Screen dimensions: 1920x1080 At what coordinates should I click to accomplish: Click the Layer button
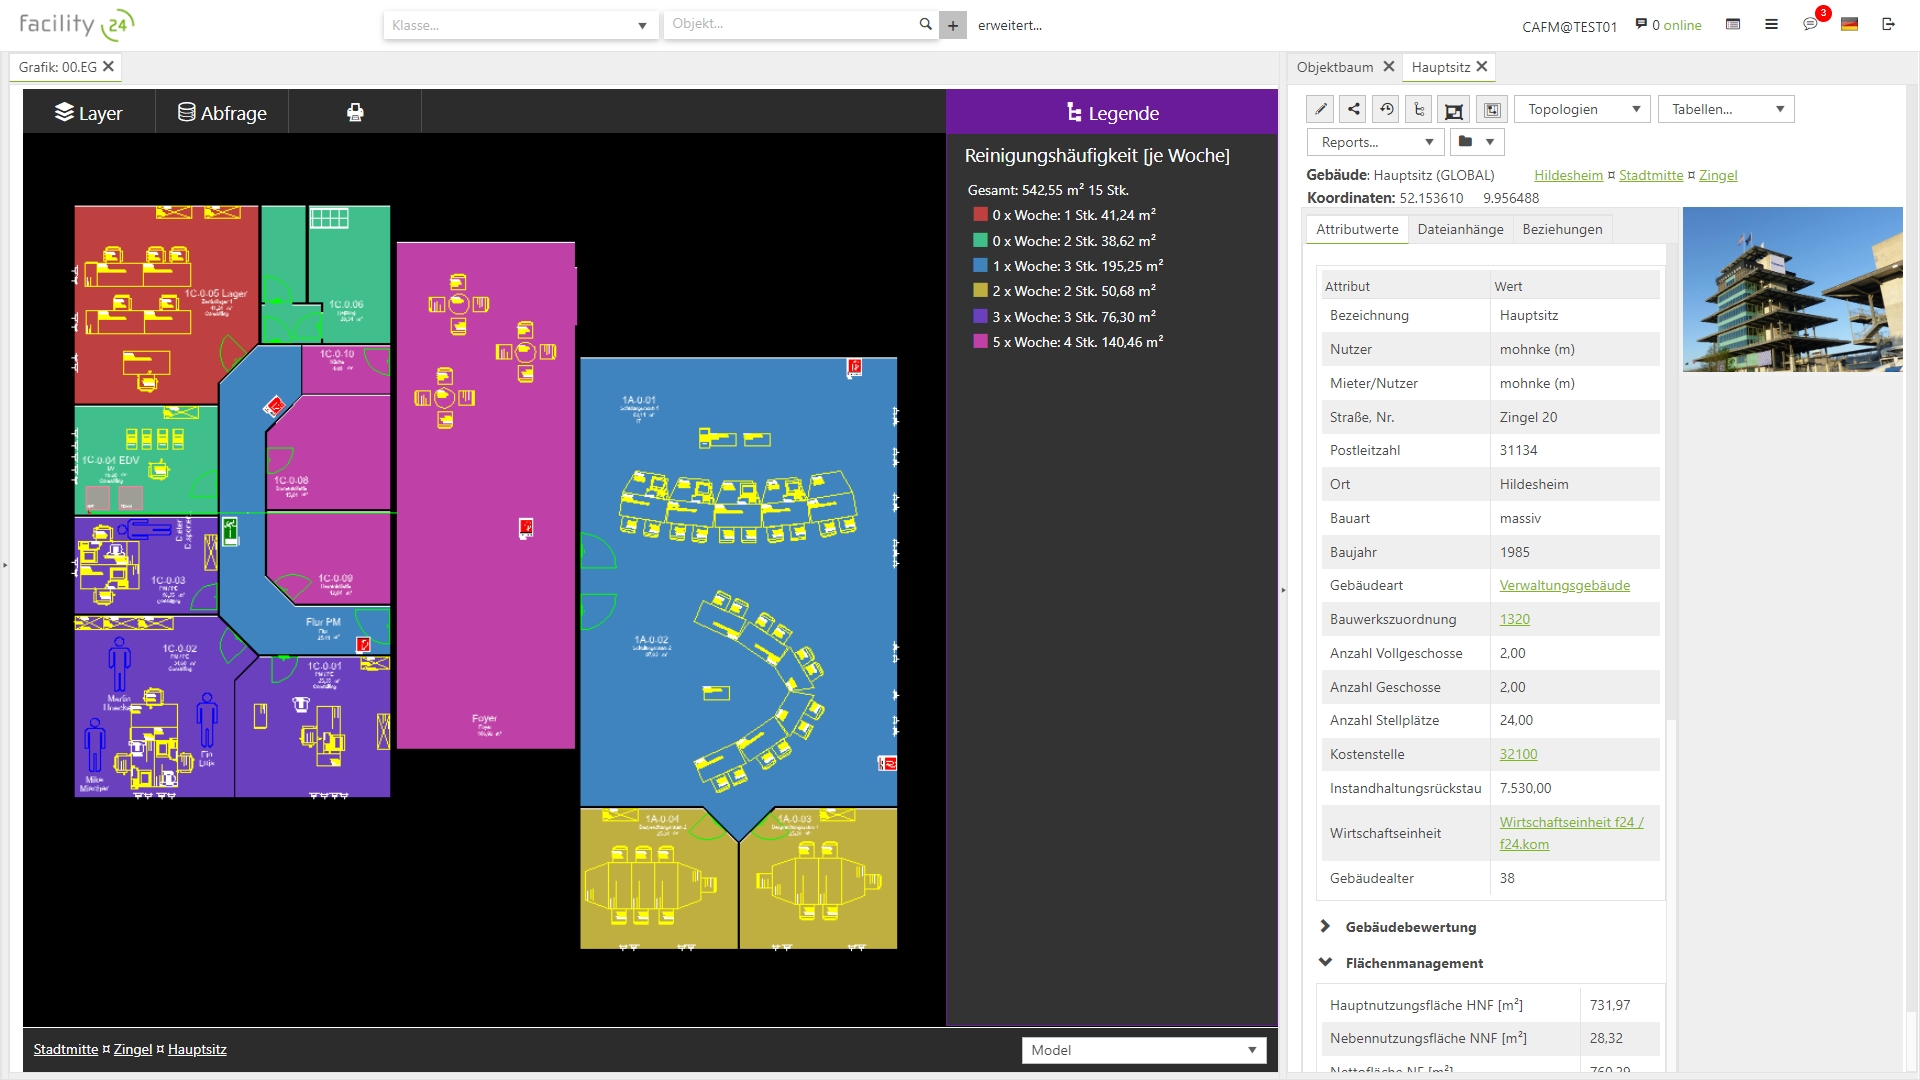coord(88,113)
